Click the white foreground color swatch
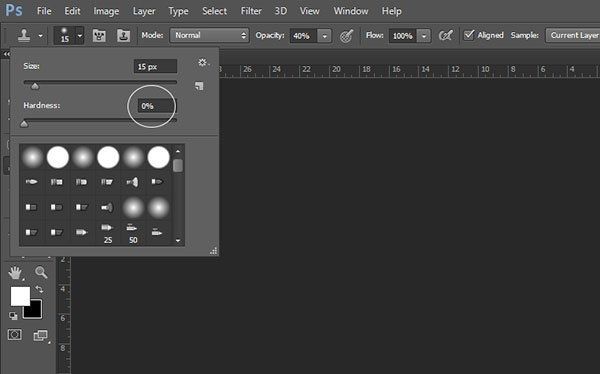This screenshot has width=600, height=374. (x=20, y=296)
